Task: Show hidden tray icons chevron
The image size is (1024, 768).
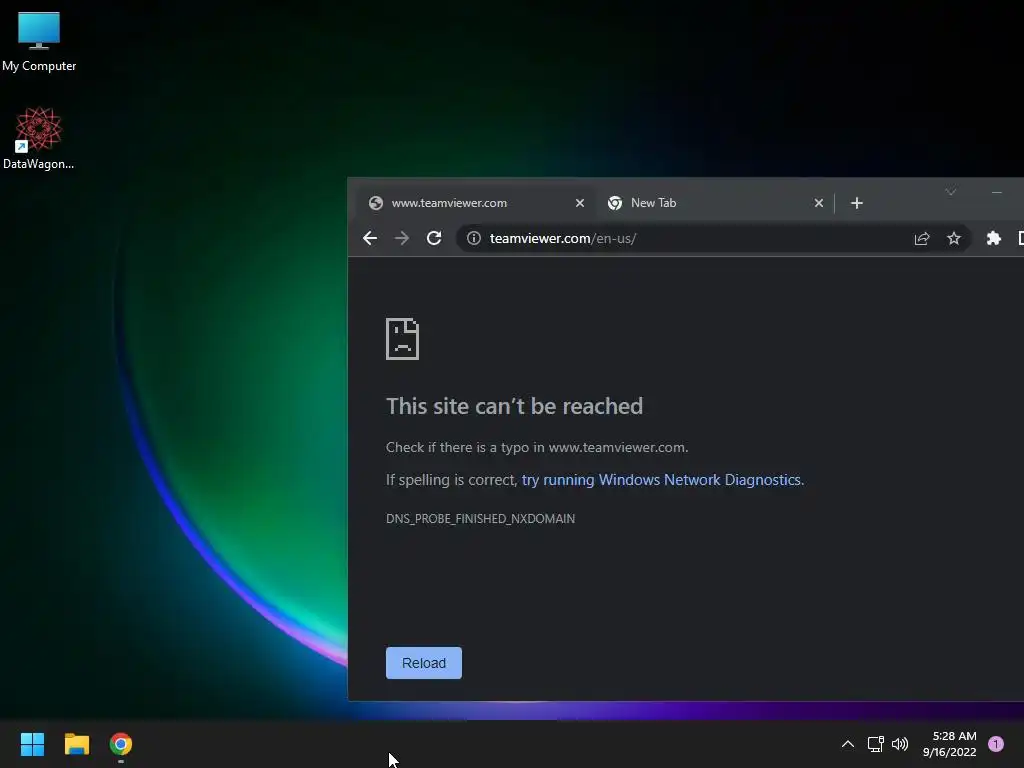Action: pyautogui.click(x=848, y=744)
